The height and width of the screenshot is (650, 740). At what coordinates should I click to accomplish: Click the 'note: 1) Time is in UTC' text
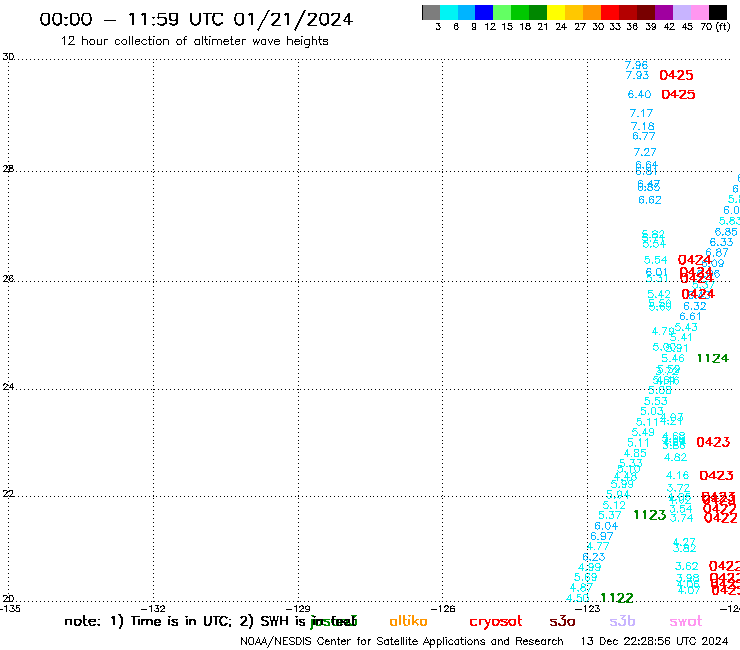pyautogui.click(x=148, y=621)
